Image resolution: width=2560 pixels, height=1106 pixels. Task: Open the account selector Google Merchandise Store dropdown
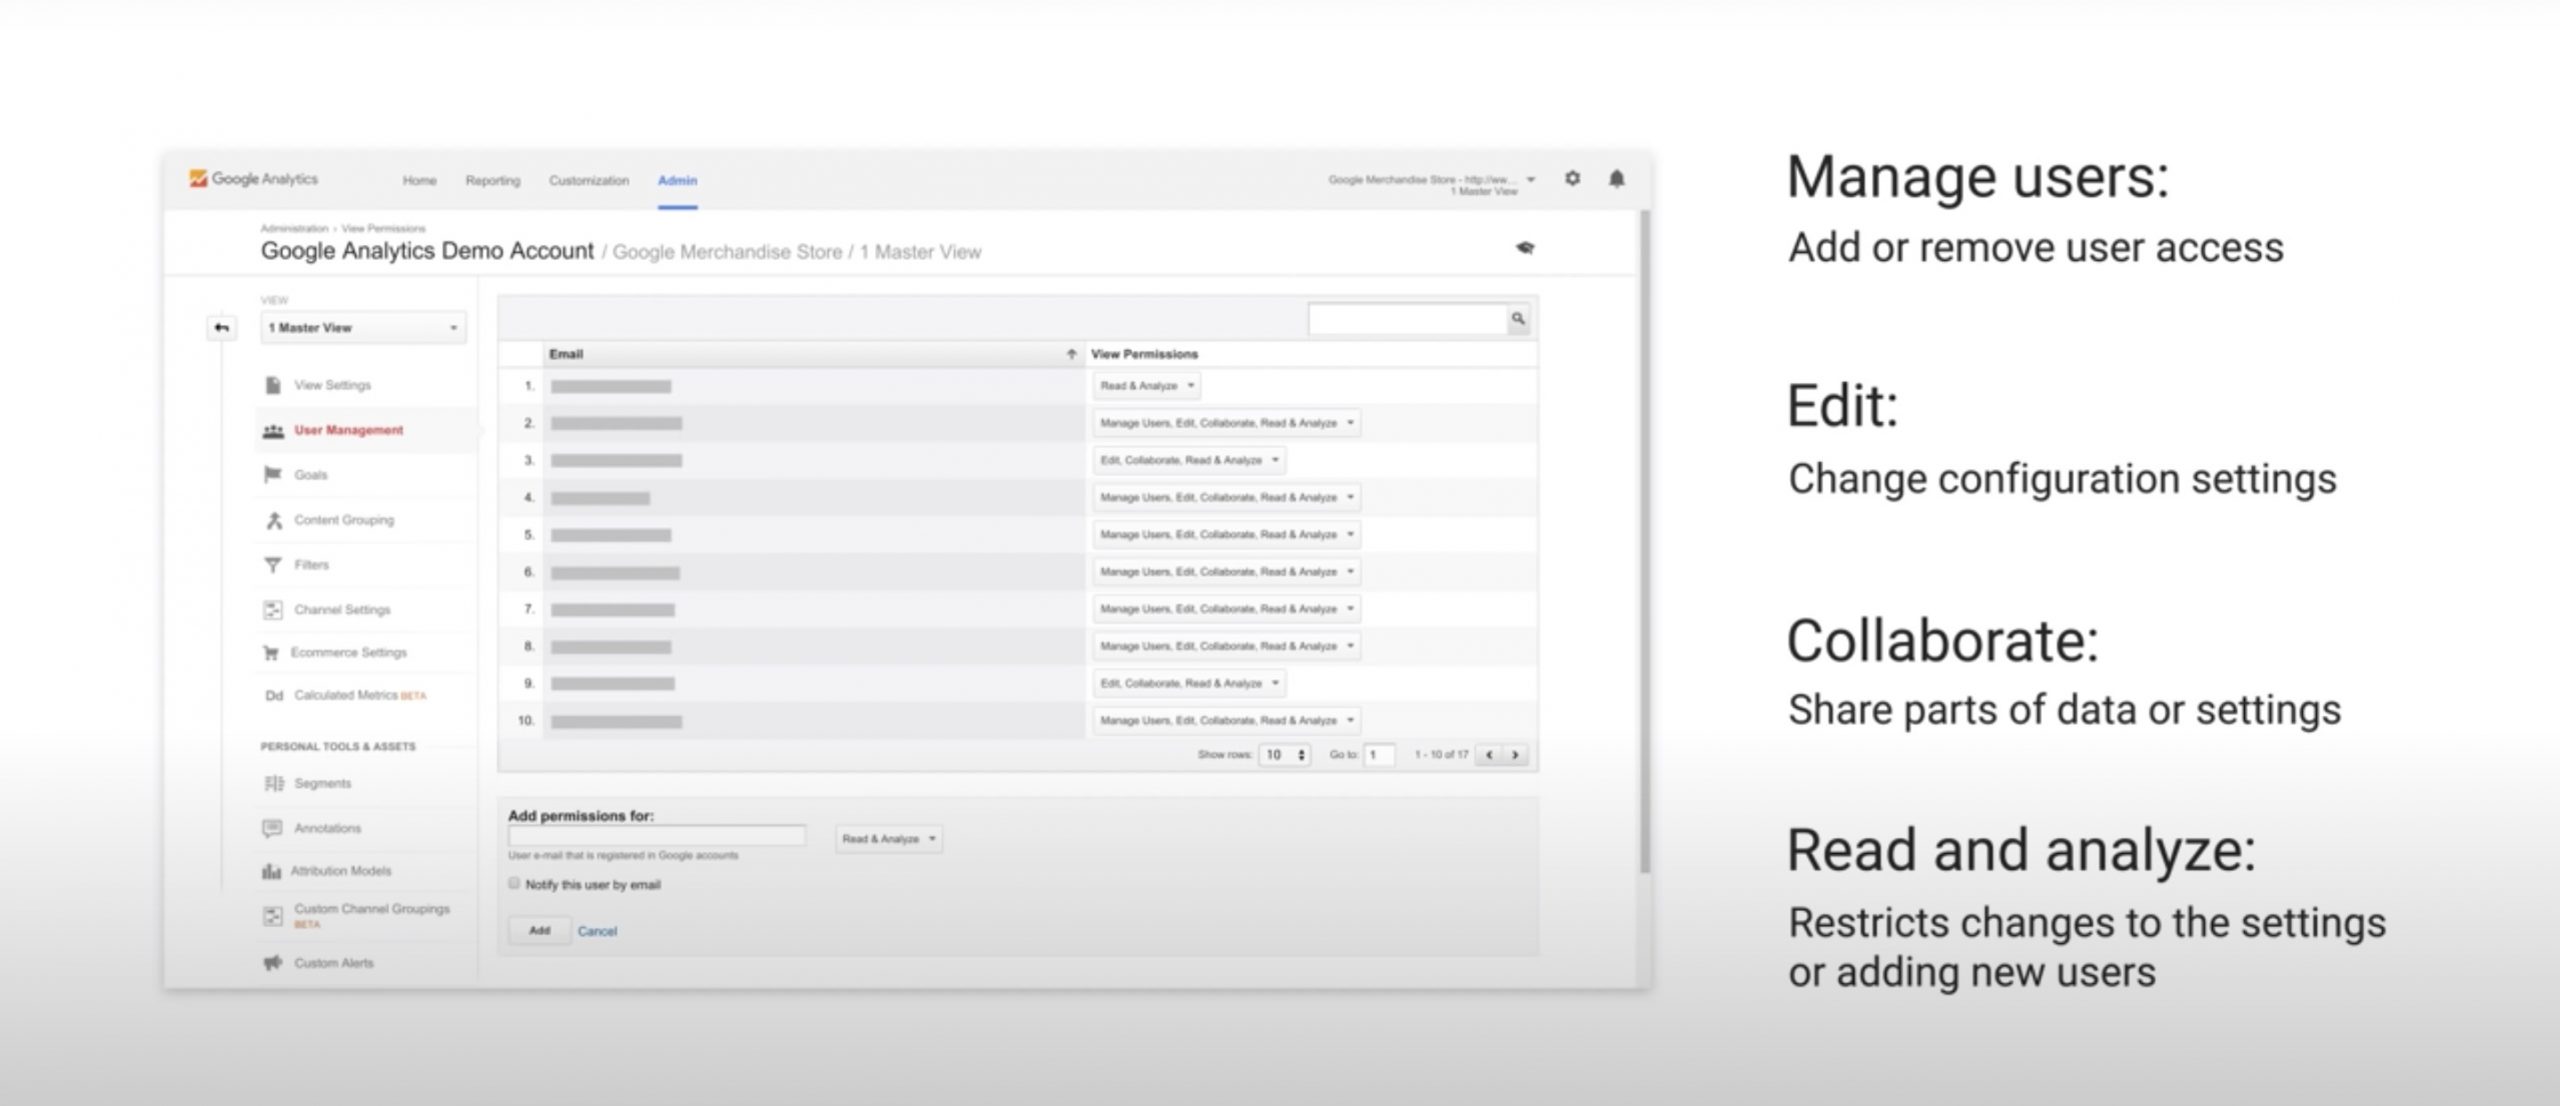pyautogui.click(x=1430, y=184)
